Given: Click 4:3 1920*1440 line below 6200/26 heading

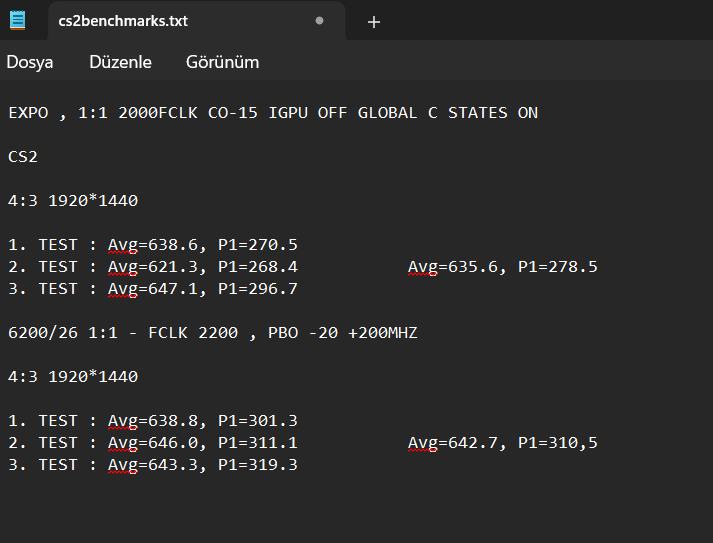Looking at the screenshot, I should 73,377.
